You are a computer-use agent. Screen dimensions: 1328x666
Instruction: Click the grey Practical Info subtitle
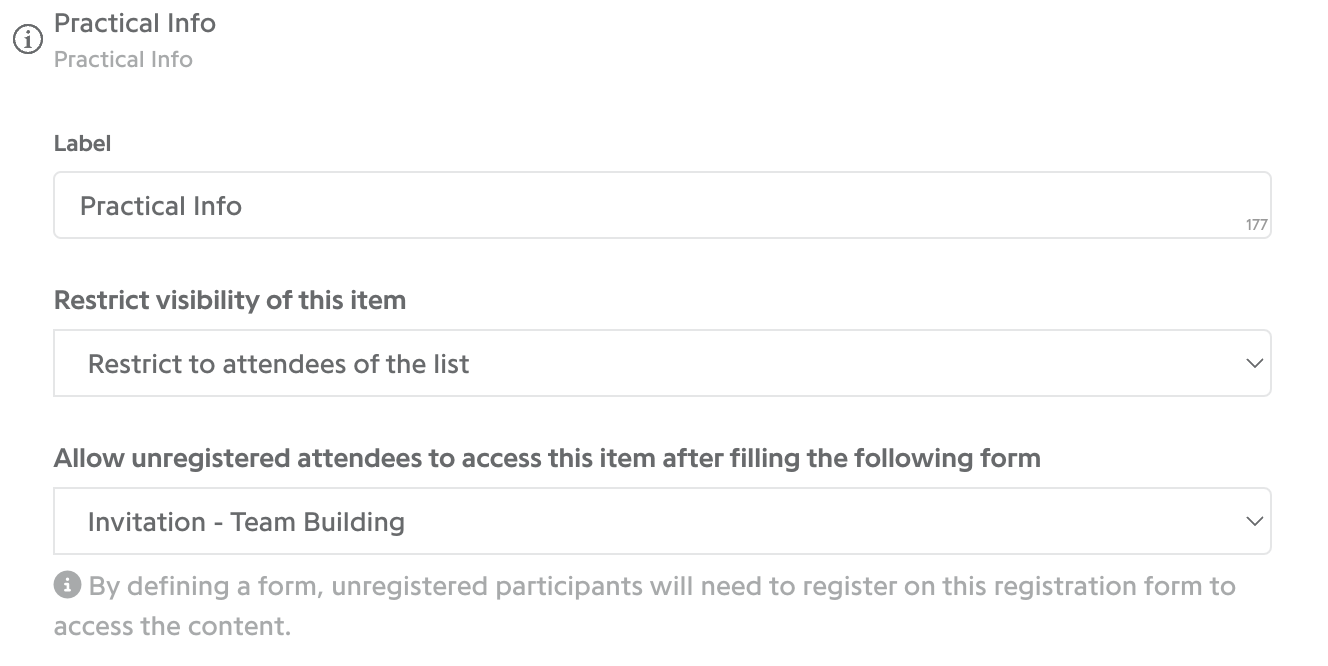coord(123,59)
